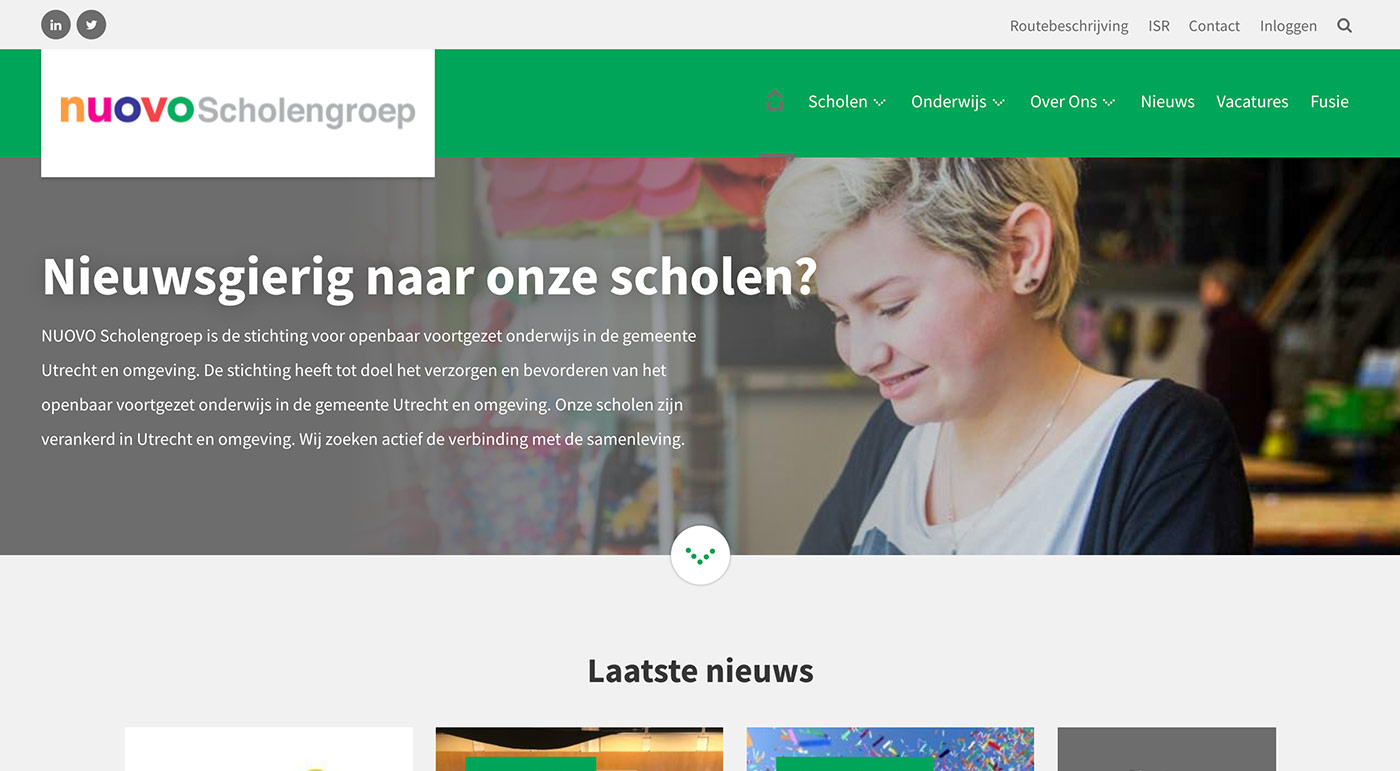This screenshot has height=771, width=1400.
Task: Open the first news thumbnail card
Action: pyautogui.click(x=269, y=749)
